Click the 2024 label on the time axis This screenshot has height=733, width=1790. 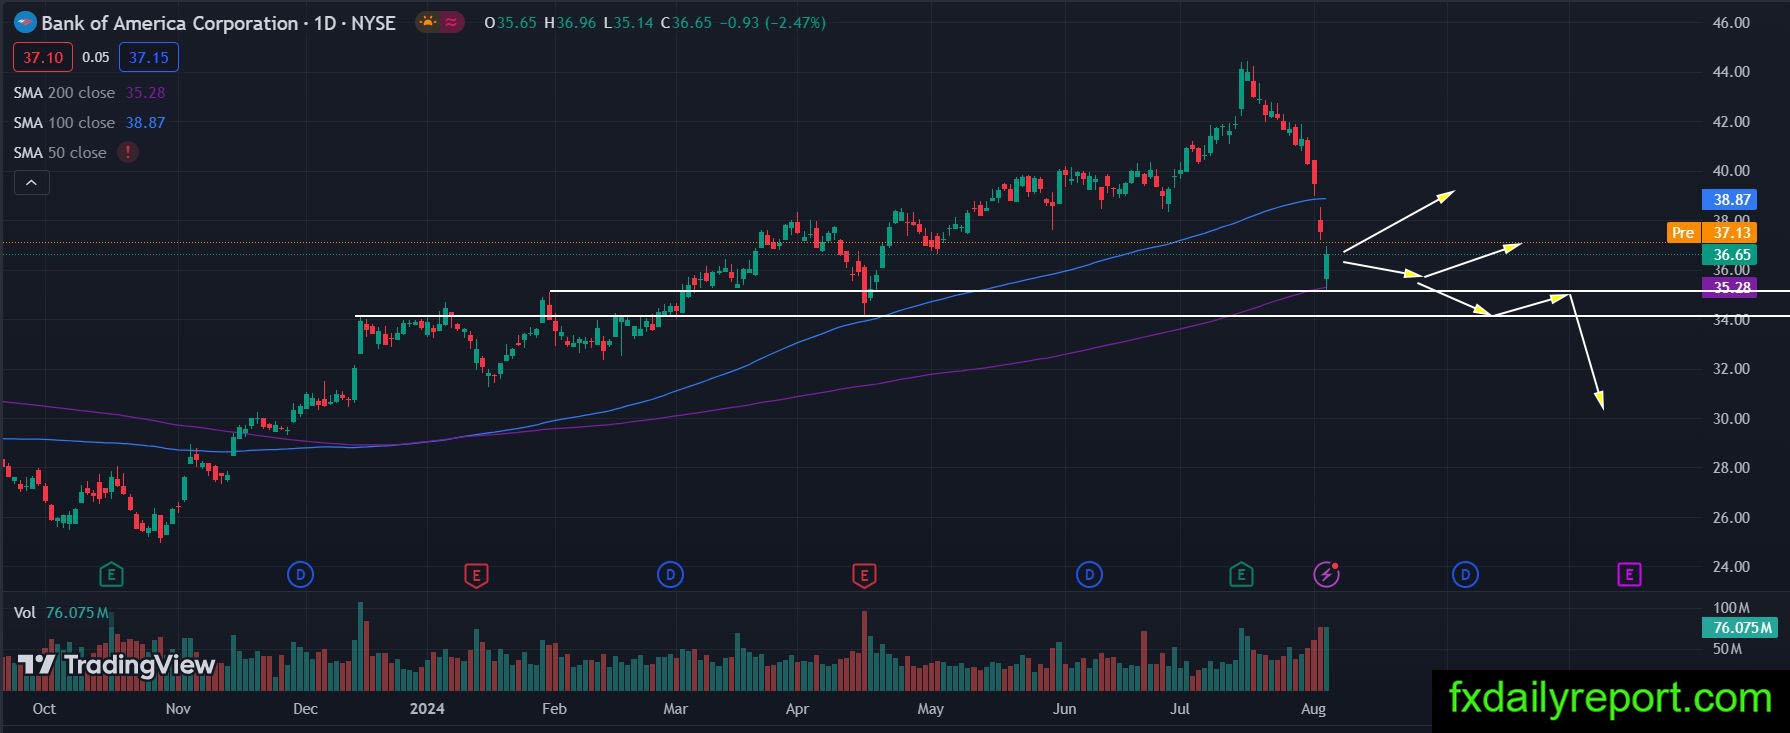click(x=427, y=708)
